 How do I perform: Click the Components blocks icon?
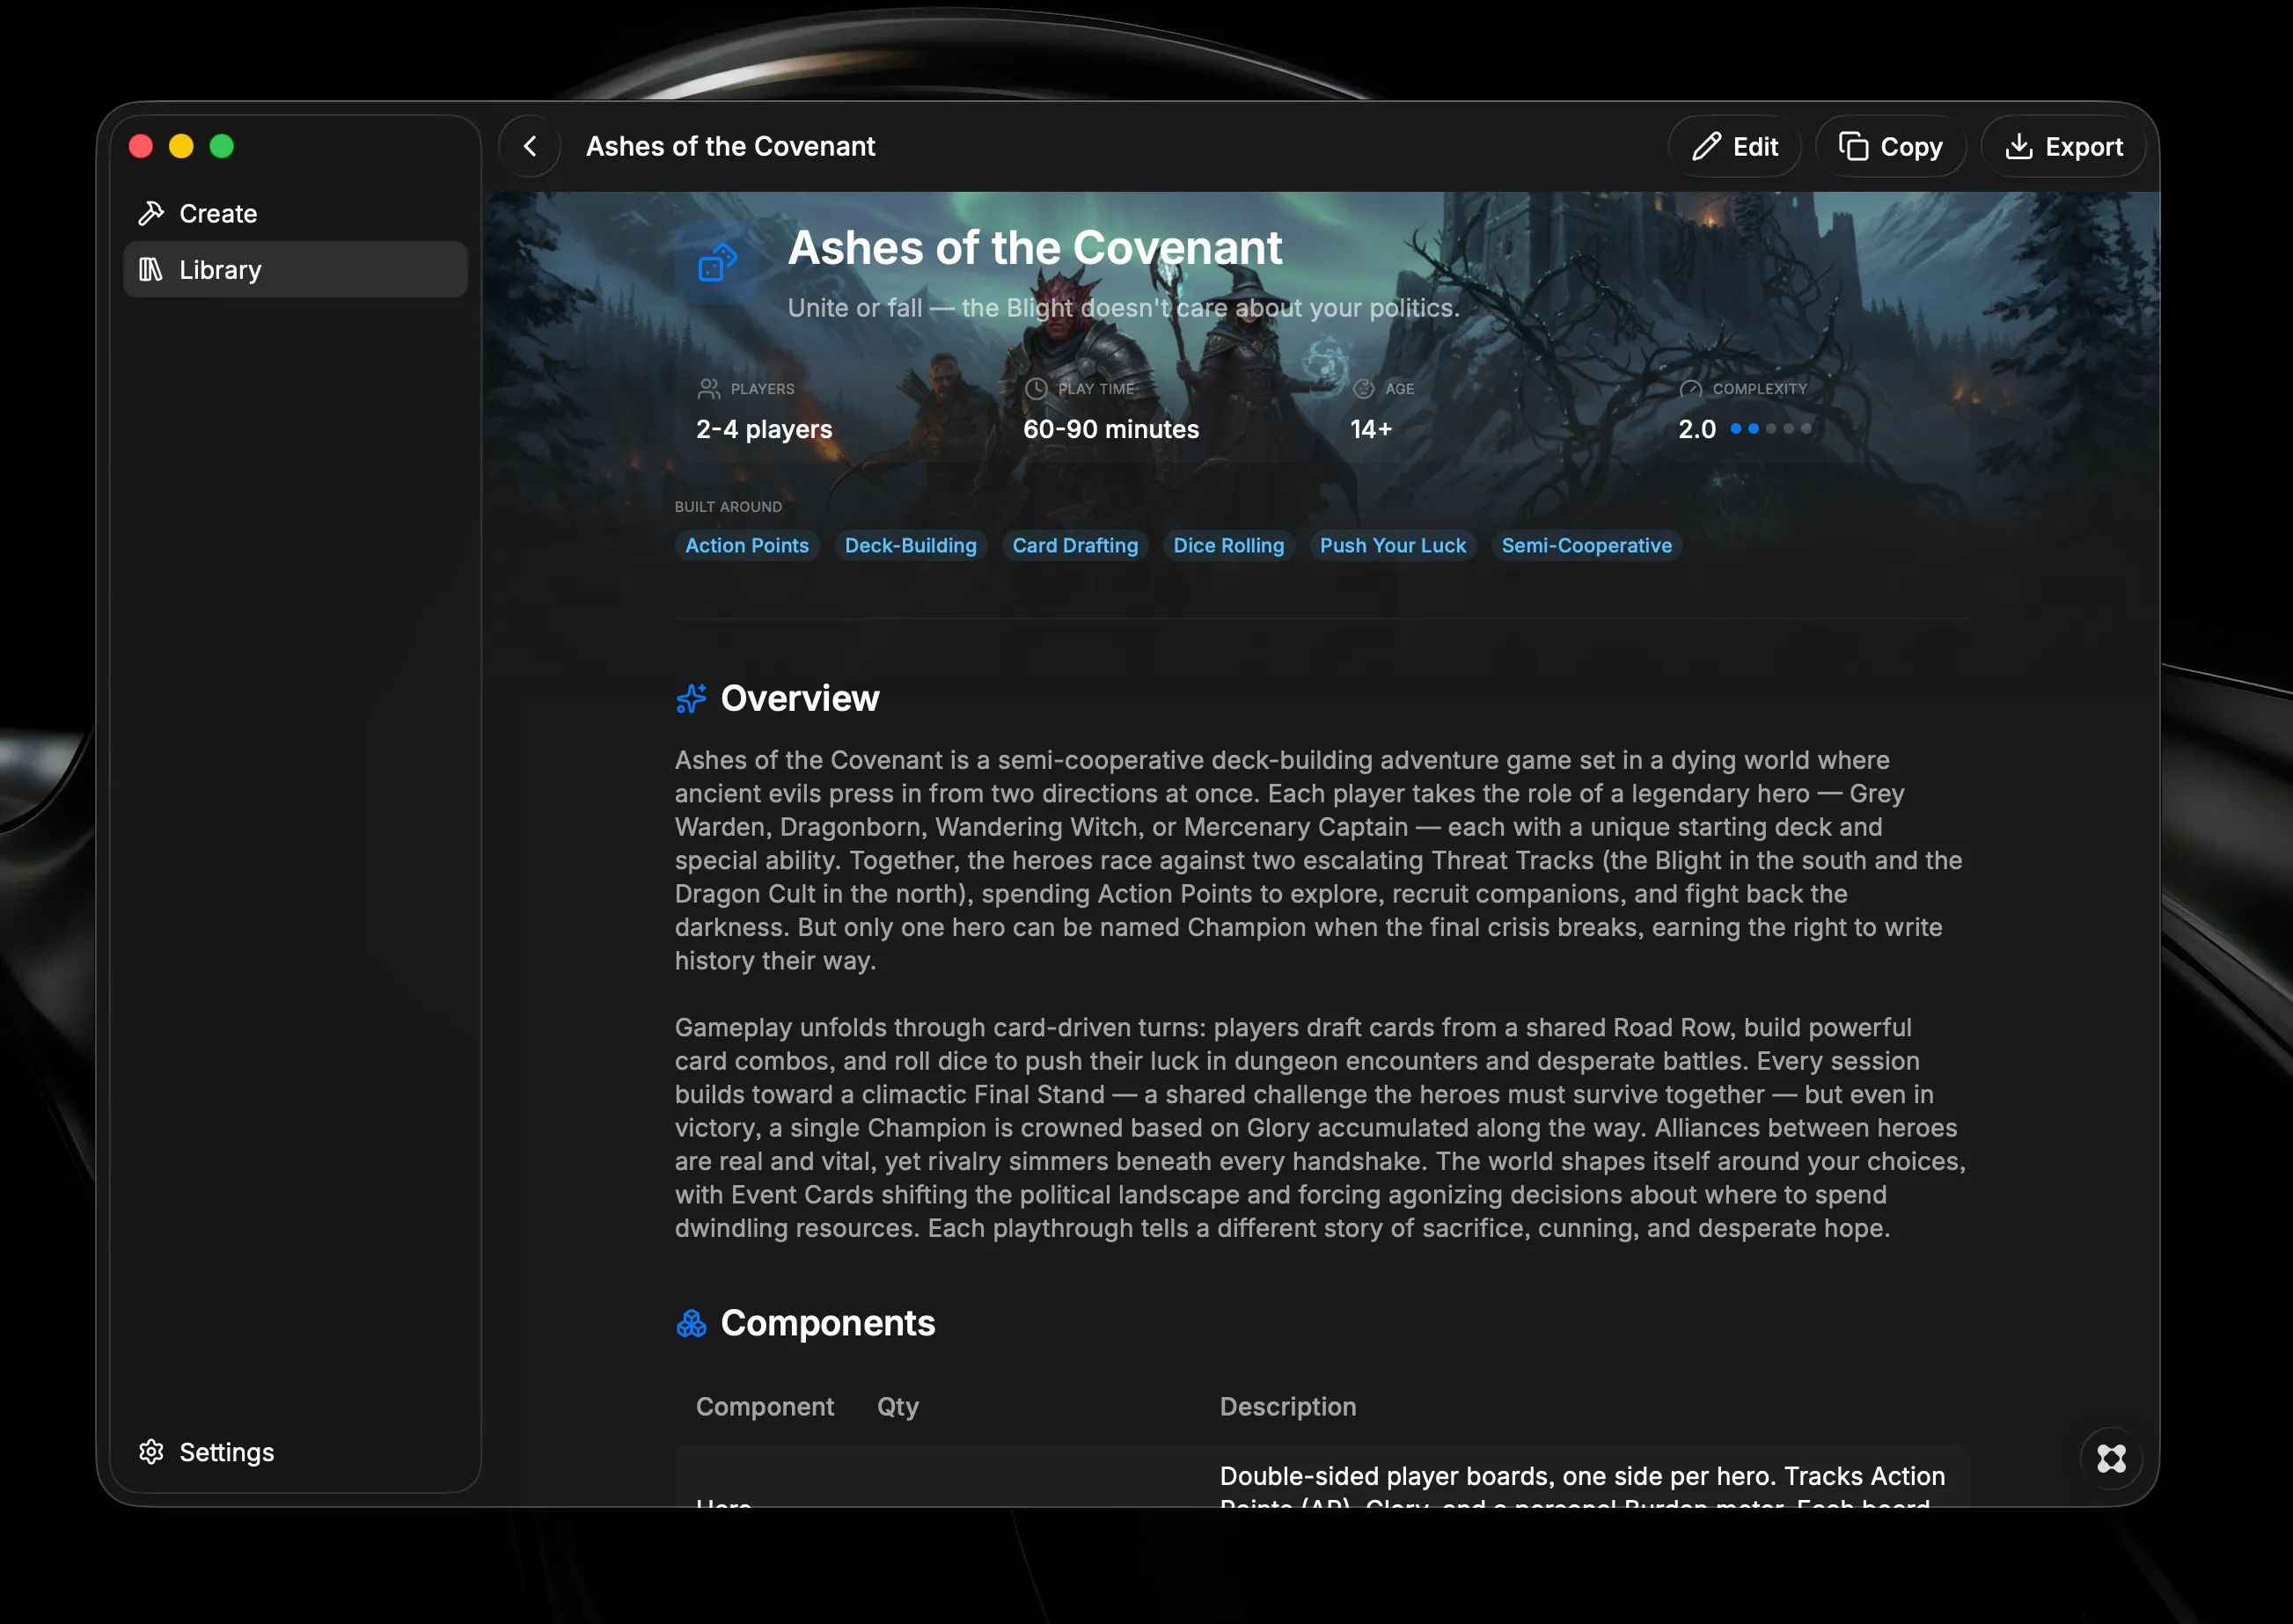[x=691, y=1324]
